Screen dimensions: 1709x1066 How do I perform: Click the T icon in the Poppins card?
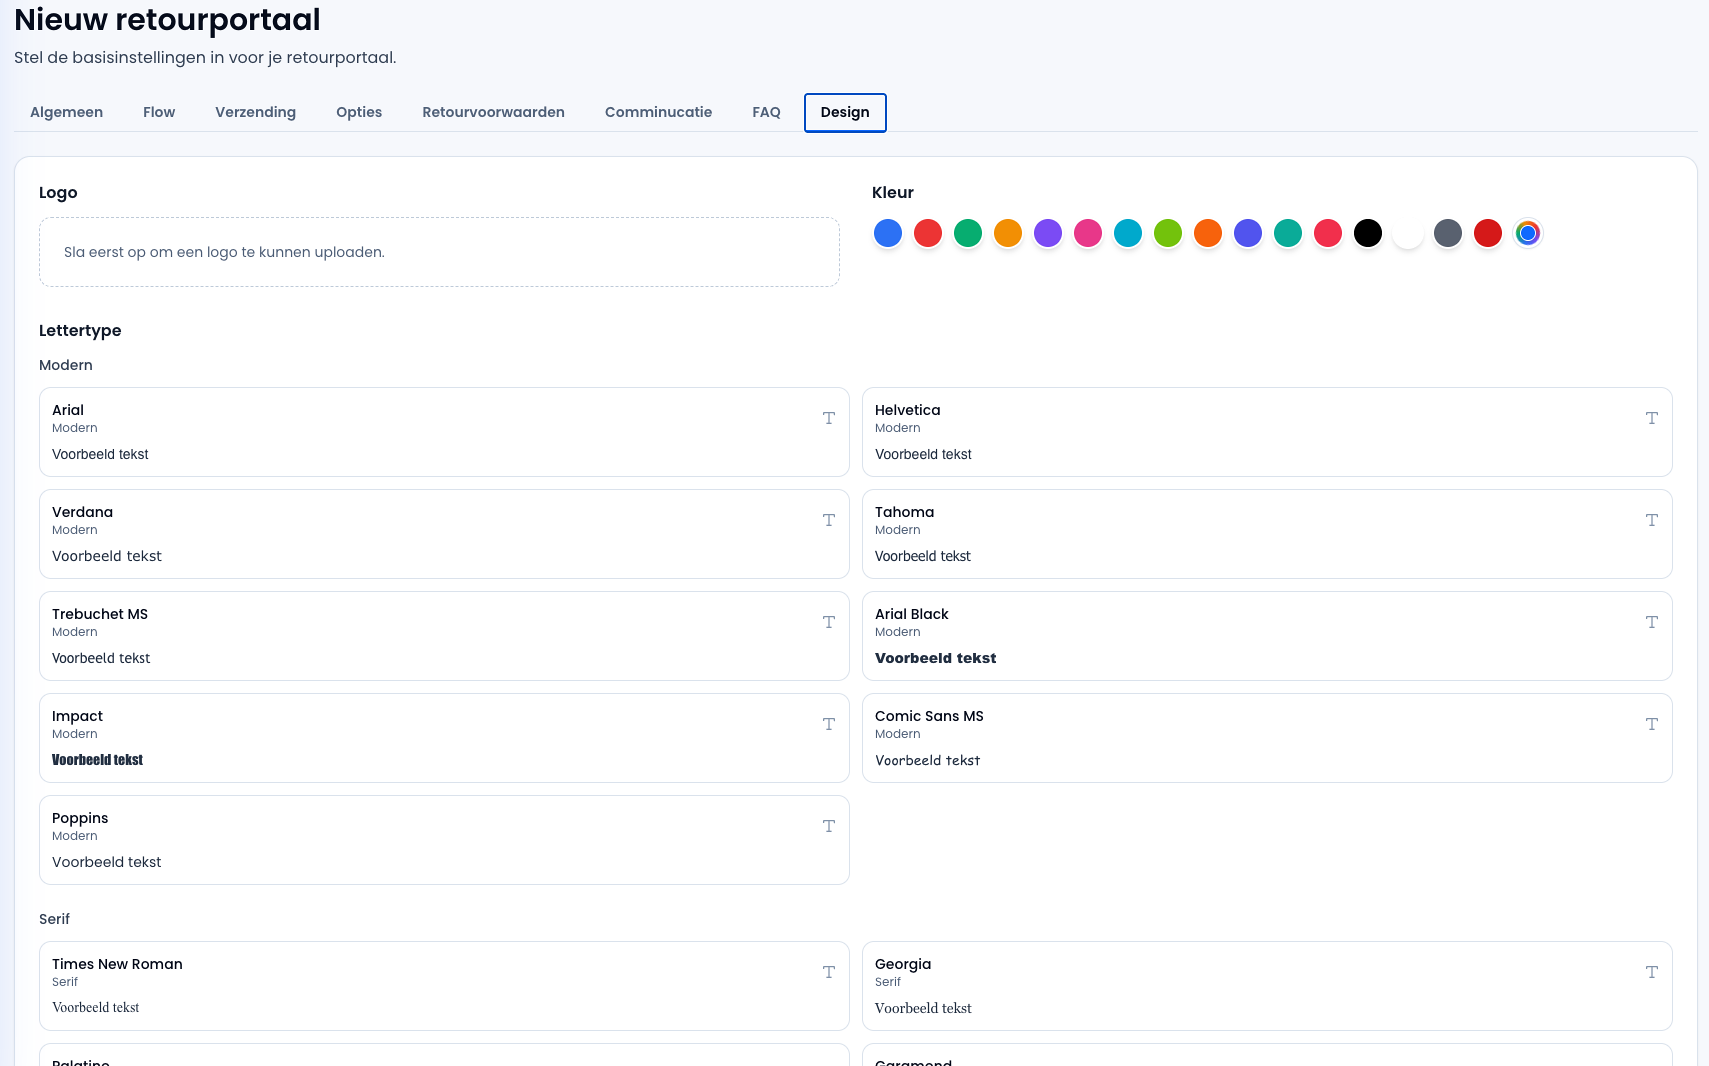(x=829, y=826)
